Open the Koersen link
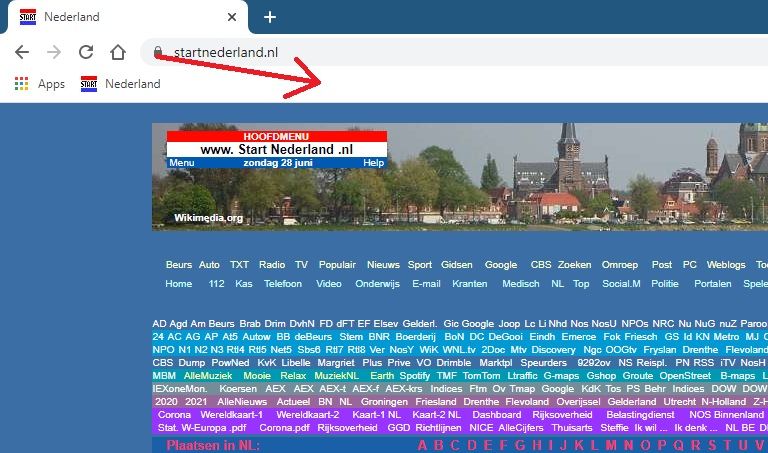The width and height of the screenshot is (768, 453). tap(238, 389)
